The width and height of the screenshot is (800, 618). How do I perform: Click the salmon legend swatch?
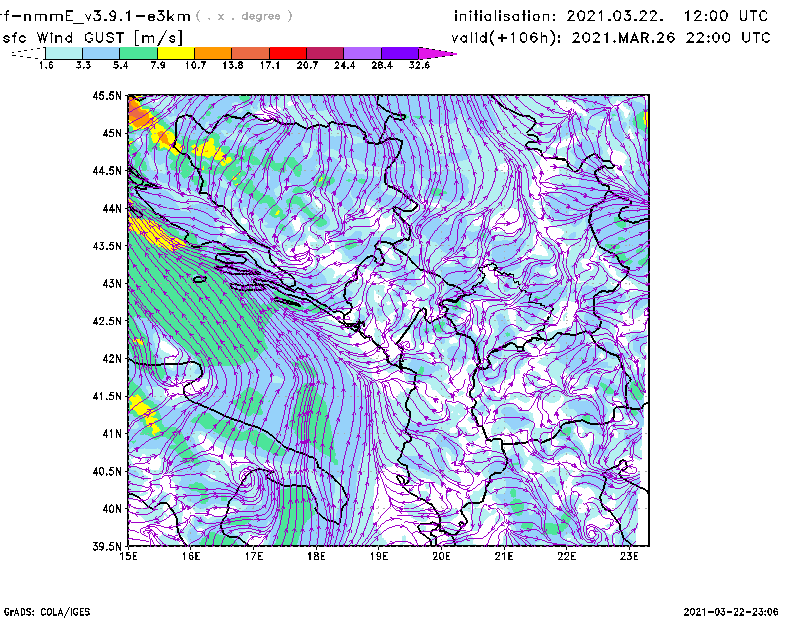point(251,53)
